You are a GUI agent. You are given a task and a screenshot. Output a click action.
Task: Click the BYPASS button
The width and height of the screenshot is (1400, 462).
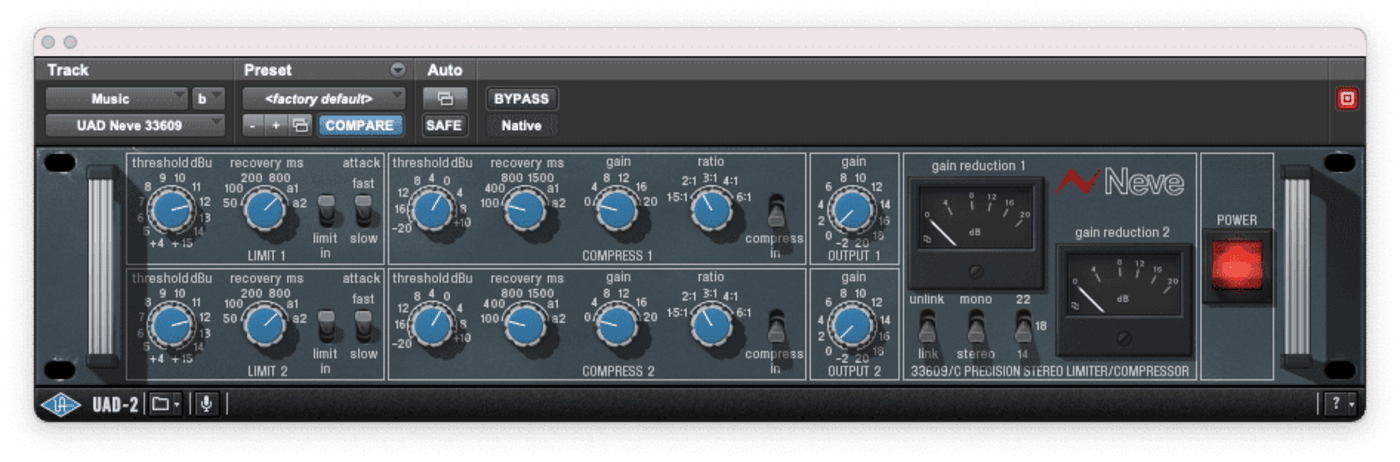tap(521, 99)
